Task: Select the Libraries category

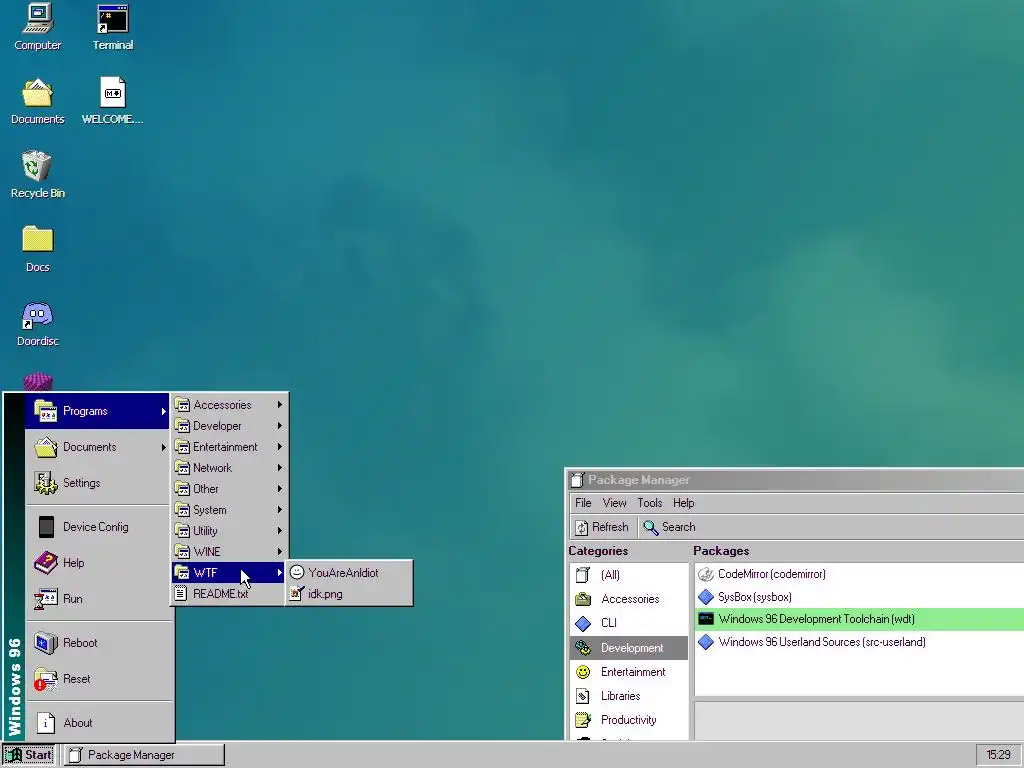Action: [628, 696]
